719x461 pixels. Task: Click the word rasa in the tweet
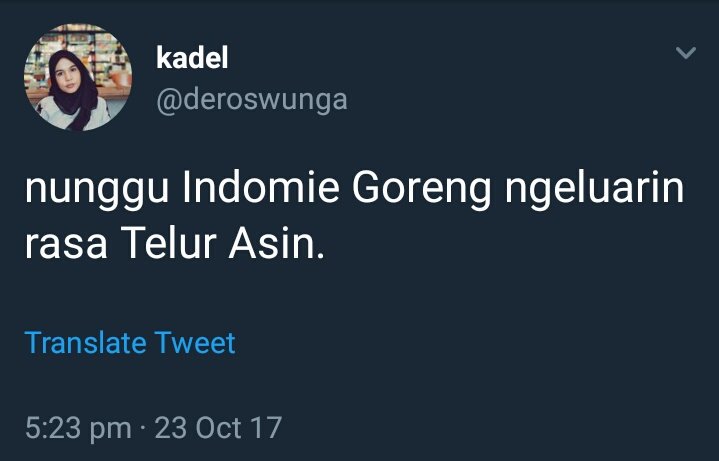click(66, 245)
